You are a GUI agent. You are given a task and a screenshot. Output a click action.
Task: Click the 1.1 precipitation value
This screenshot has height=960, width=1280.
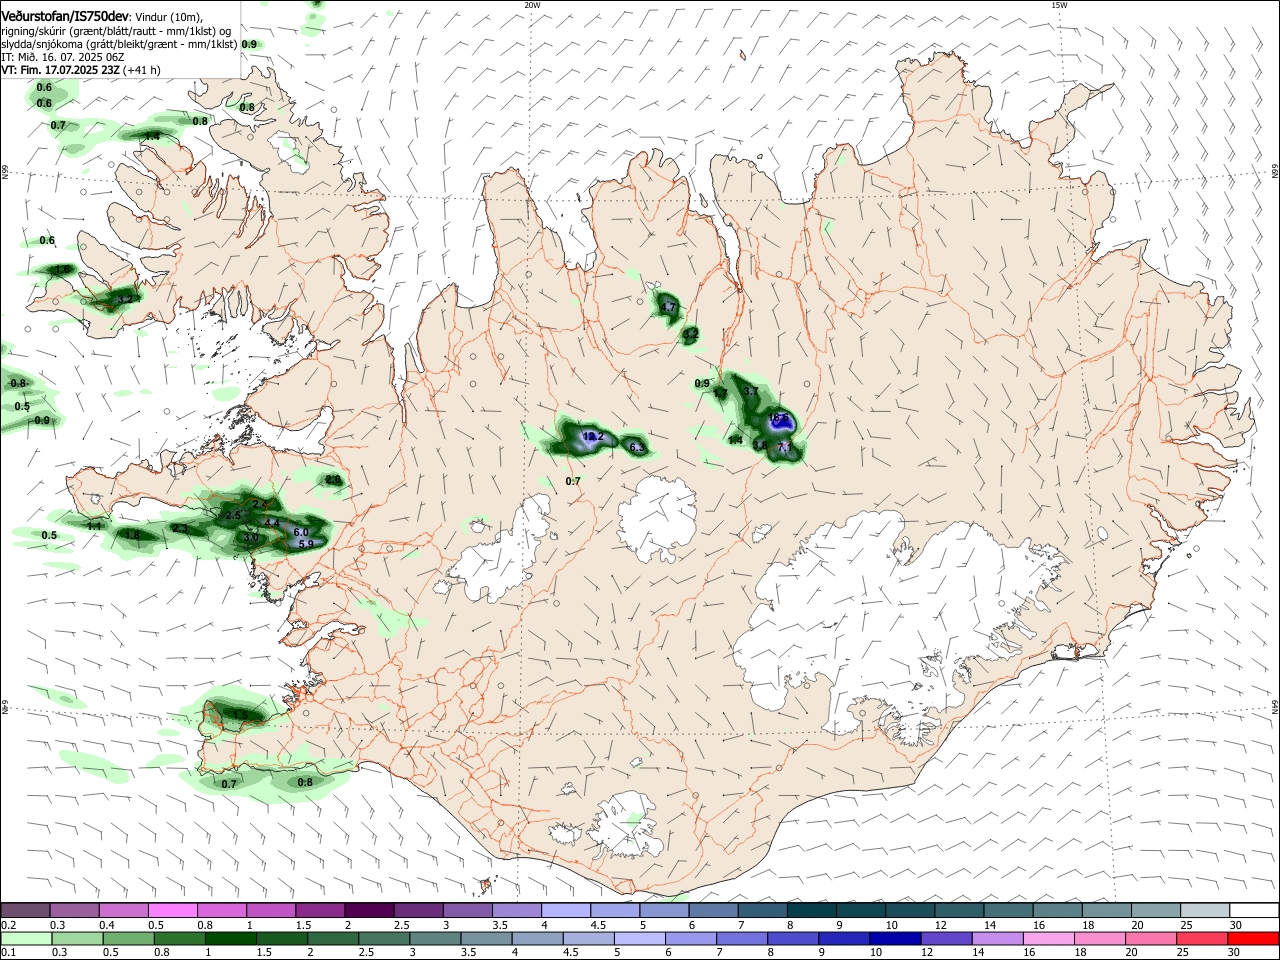94,526
